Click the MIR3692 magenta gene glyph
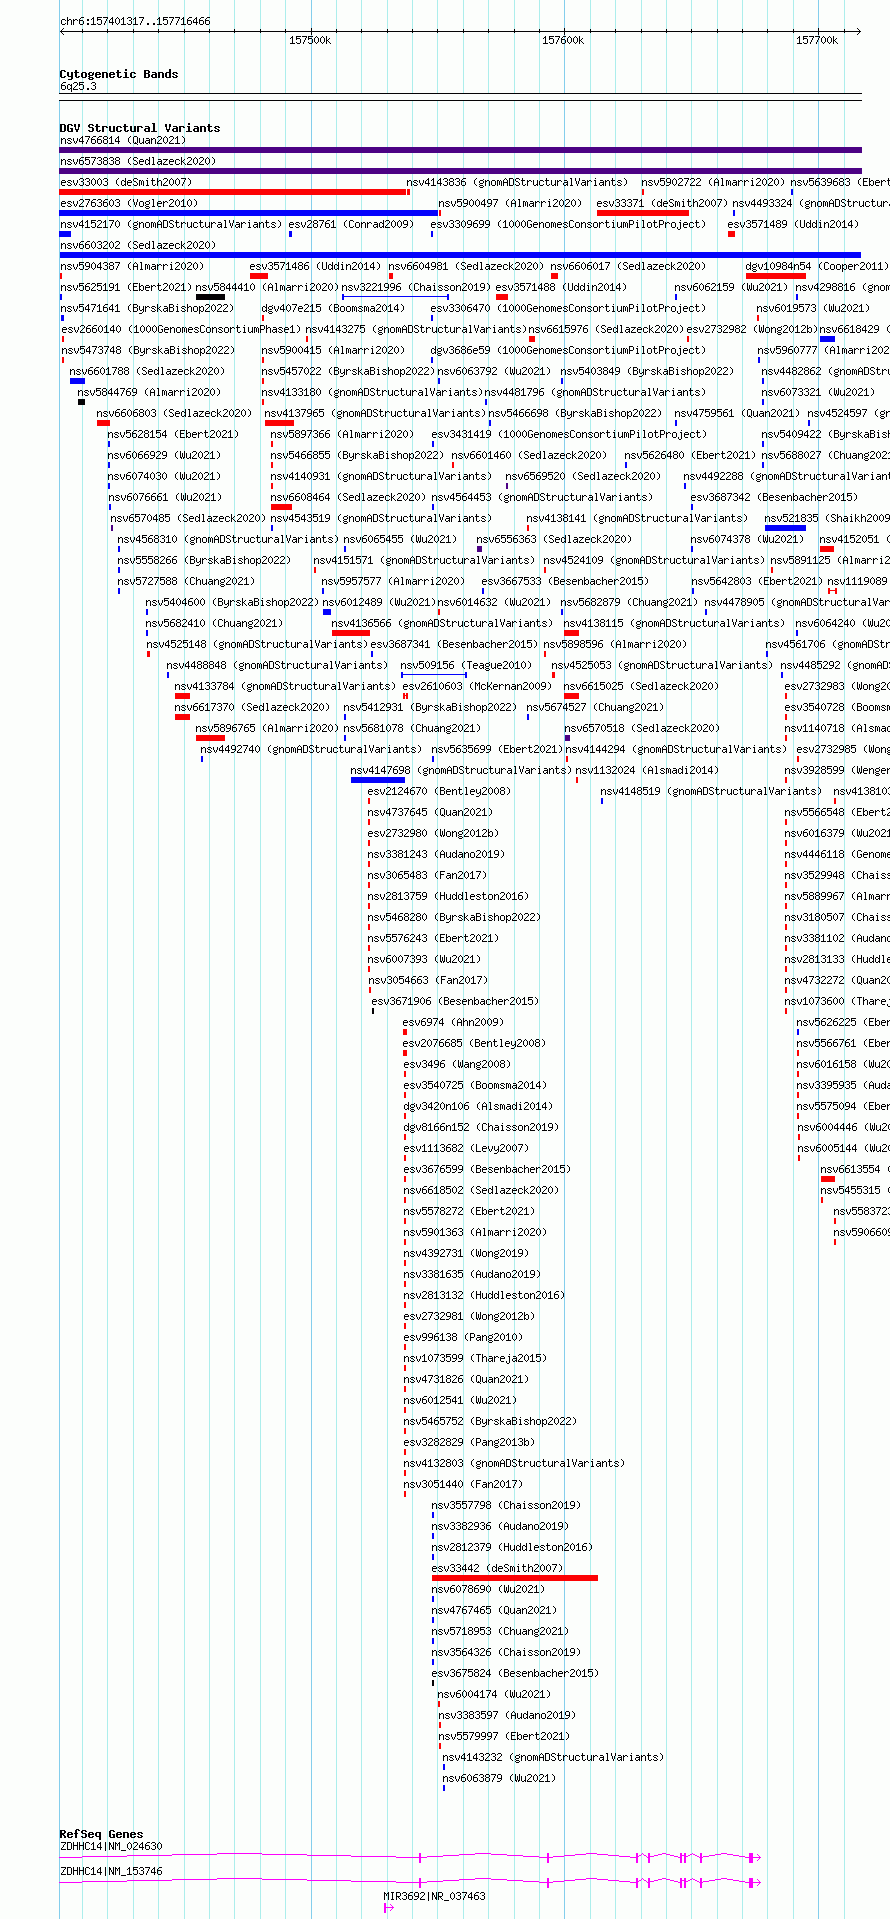The width and height of the screenshot is (890, 1919). [x=389, y=1908]
